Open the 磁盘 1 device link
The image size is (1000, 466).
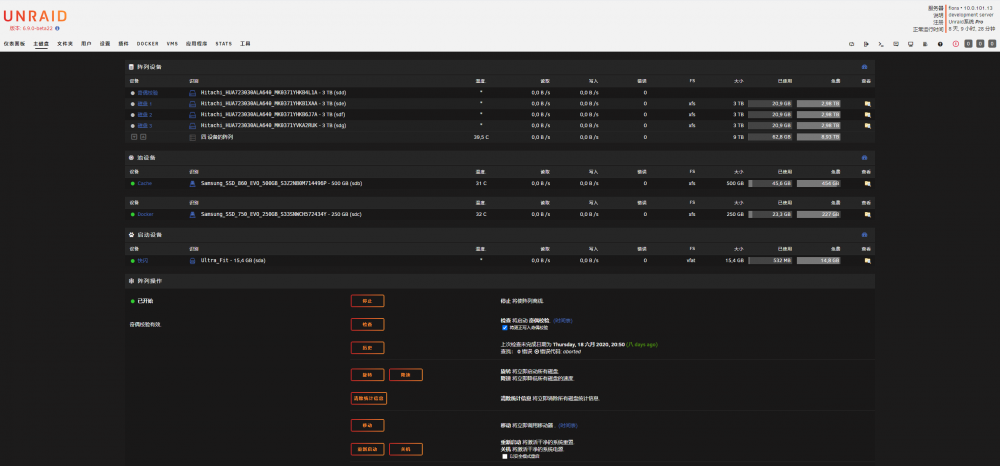click(145, 103)
